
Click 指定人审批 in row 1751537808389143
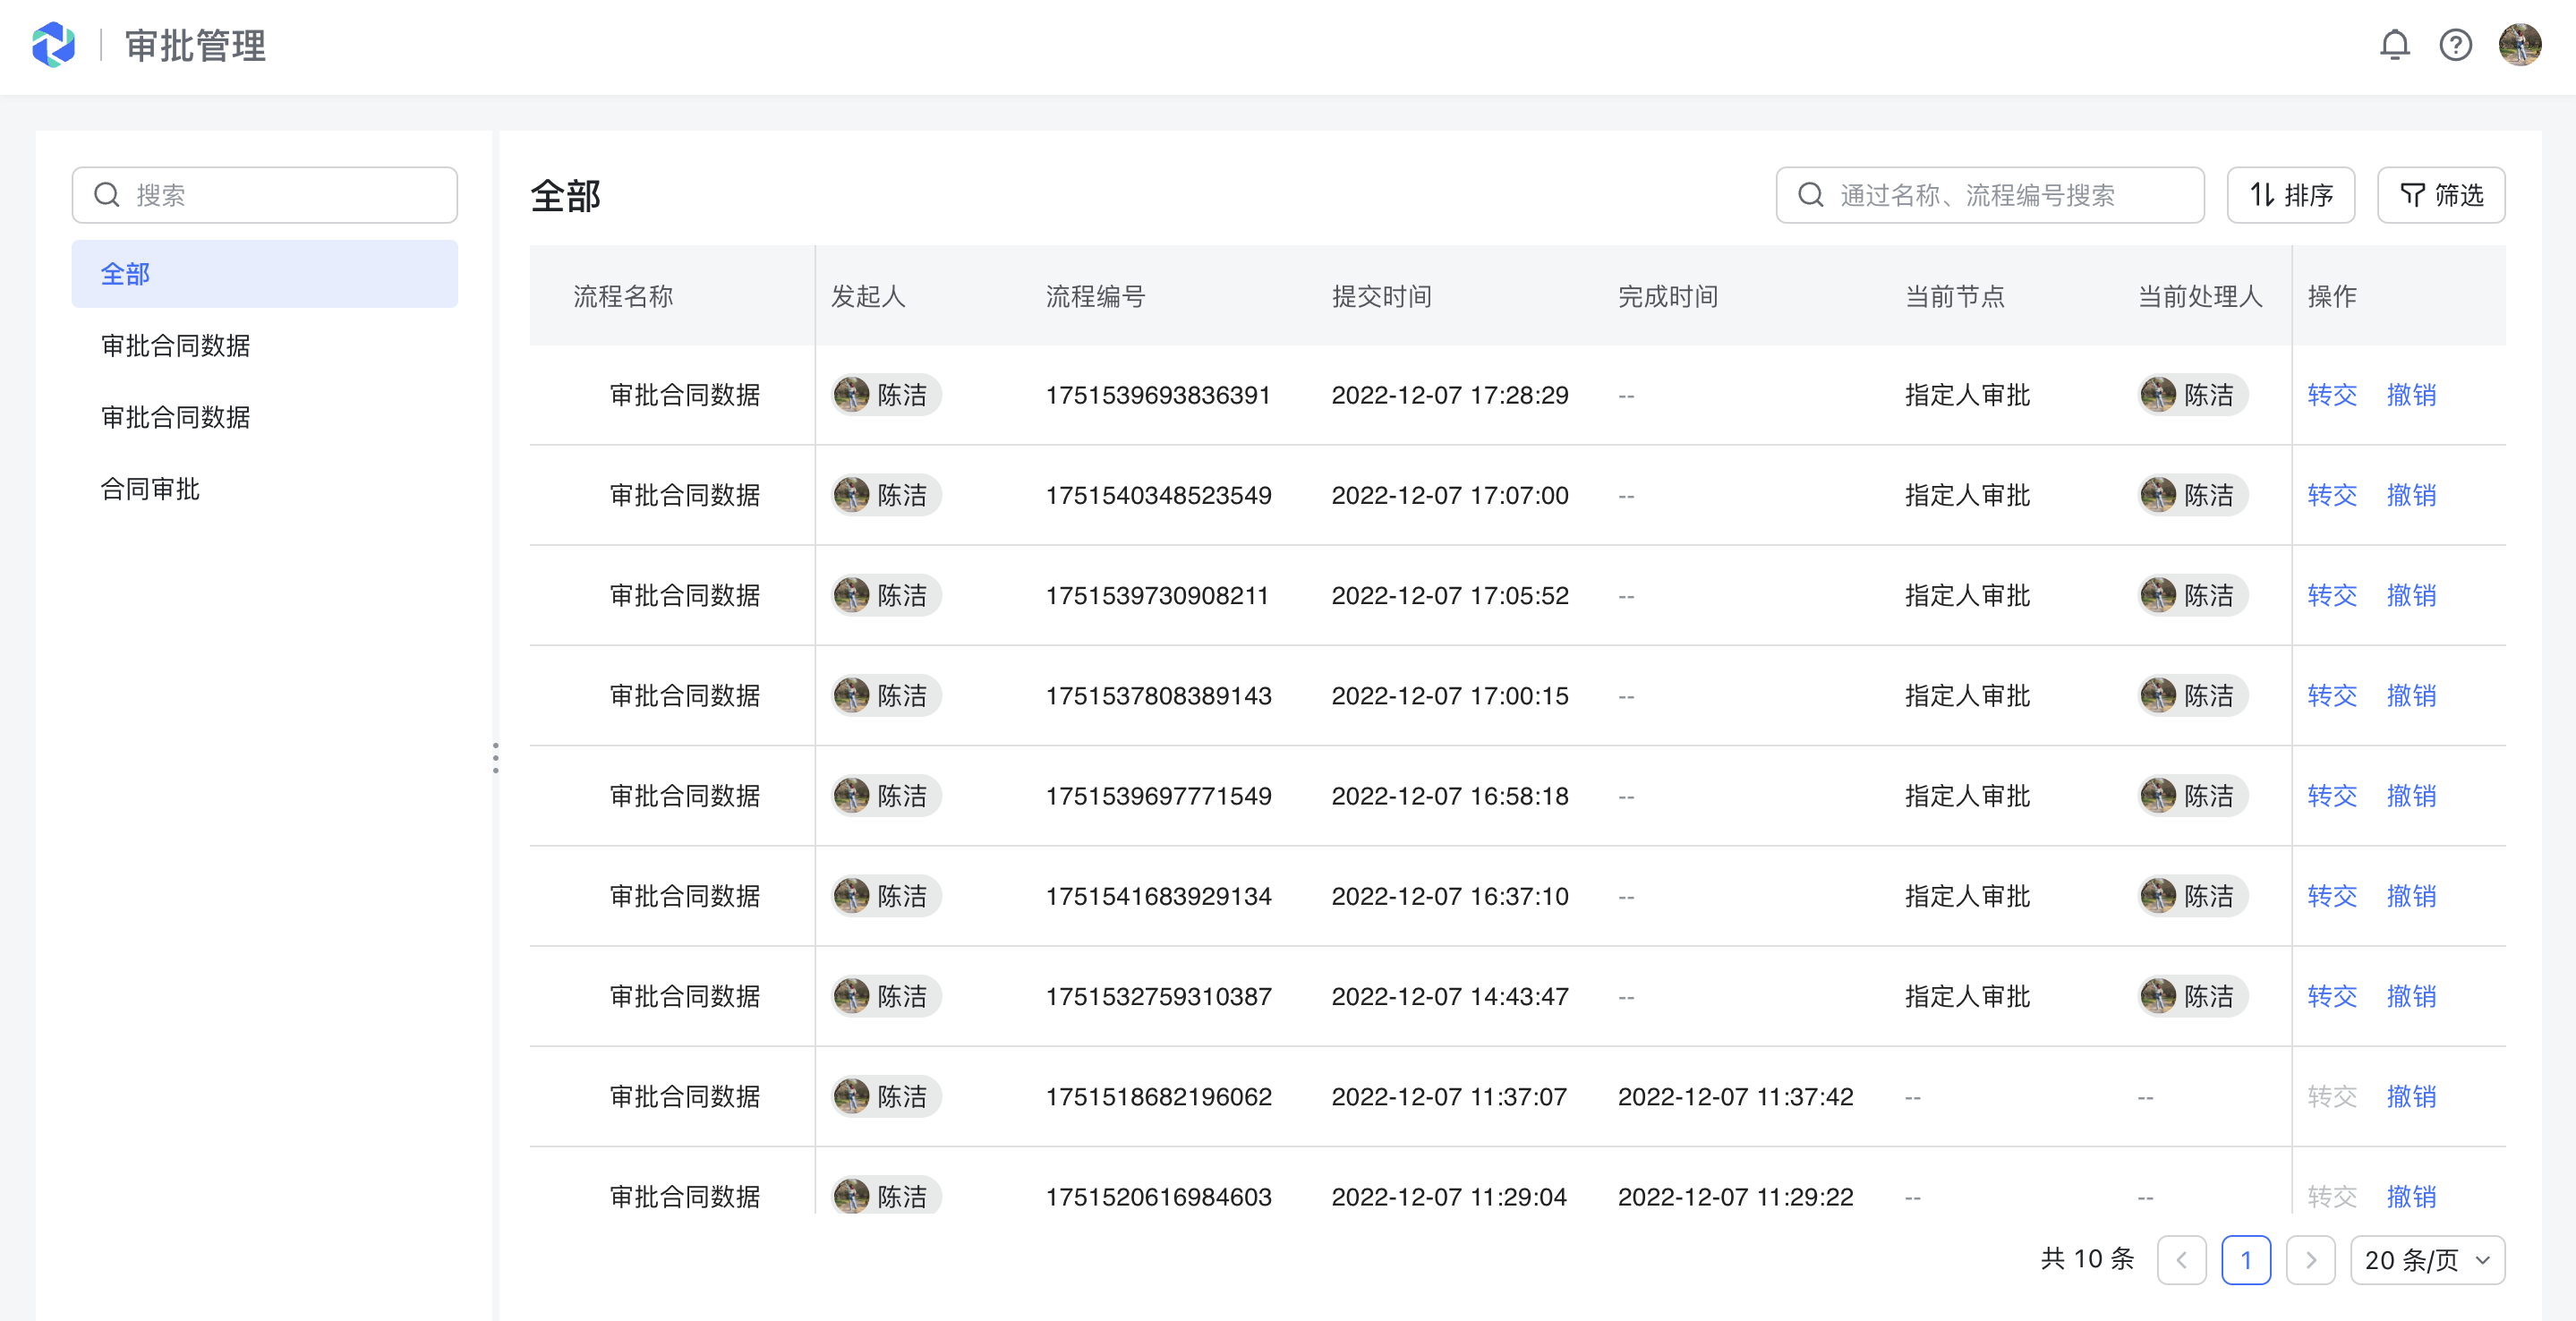pyautogui.click(x=1967, y=695)
